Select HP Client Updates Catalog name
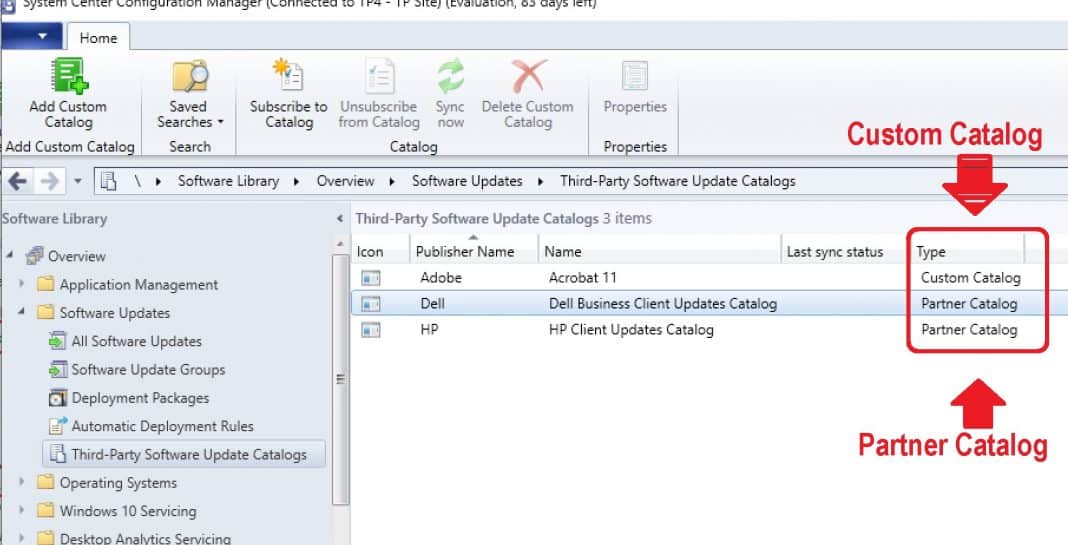Image resolution: width=1068 pixels, height=545 pixels. click(x=631, y=330)
